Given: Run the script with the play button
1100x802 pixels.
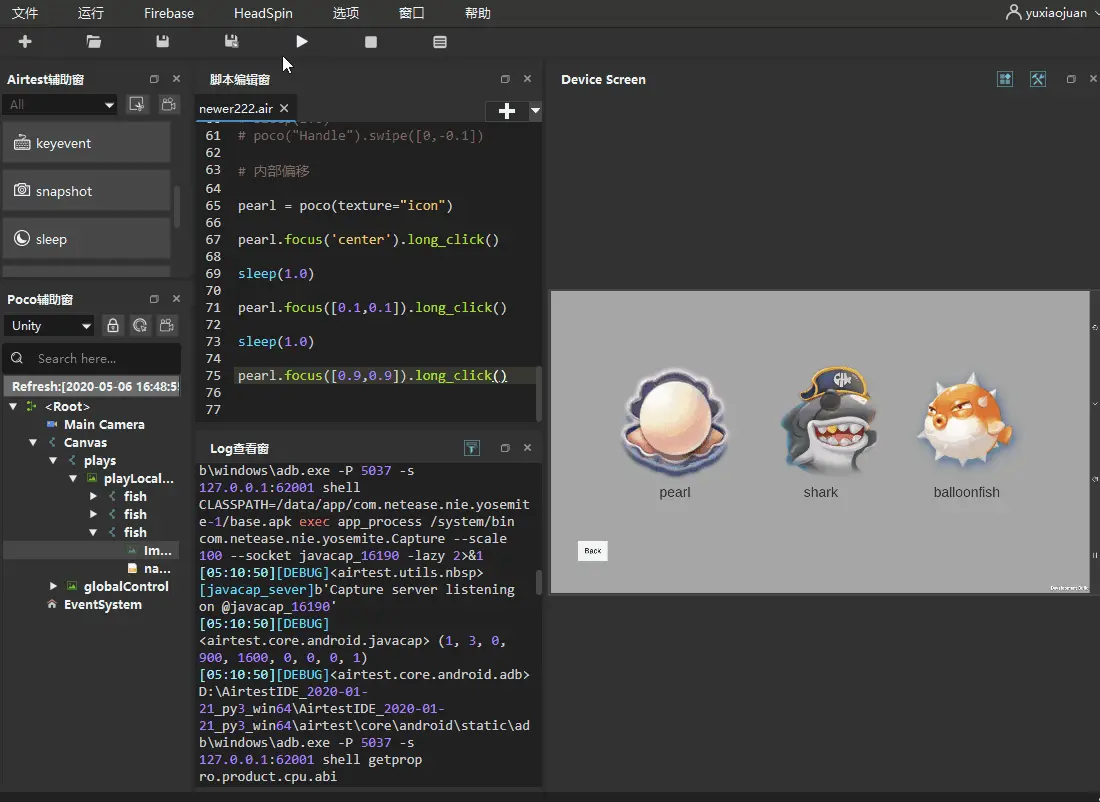Looking at the screenshot, I should tap(302, 42).
